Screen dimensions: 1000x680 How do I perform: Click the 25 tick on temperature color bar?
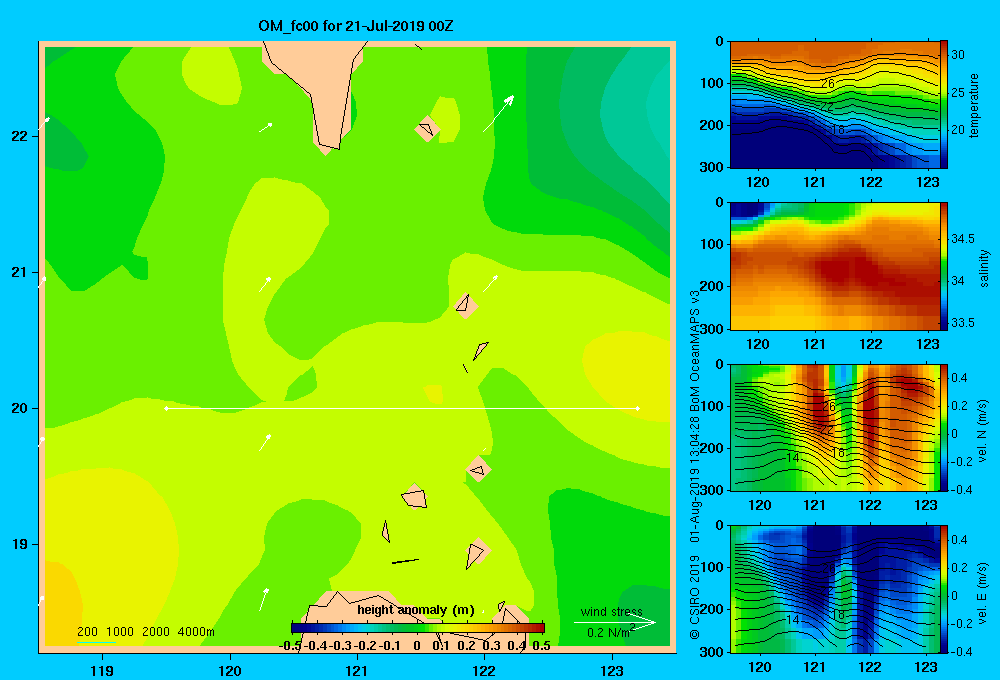point(957,92)
